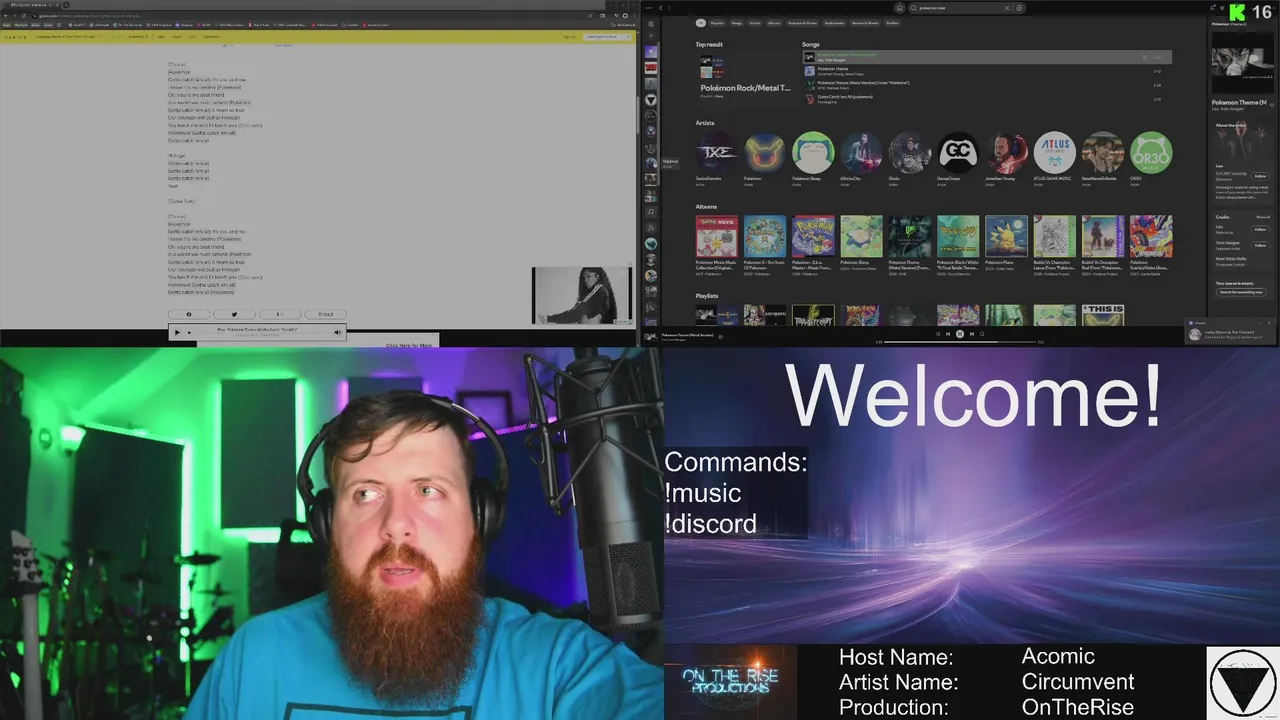
Task: Click Search for something new button
Action: click(1241, 292)
